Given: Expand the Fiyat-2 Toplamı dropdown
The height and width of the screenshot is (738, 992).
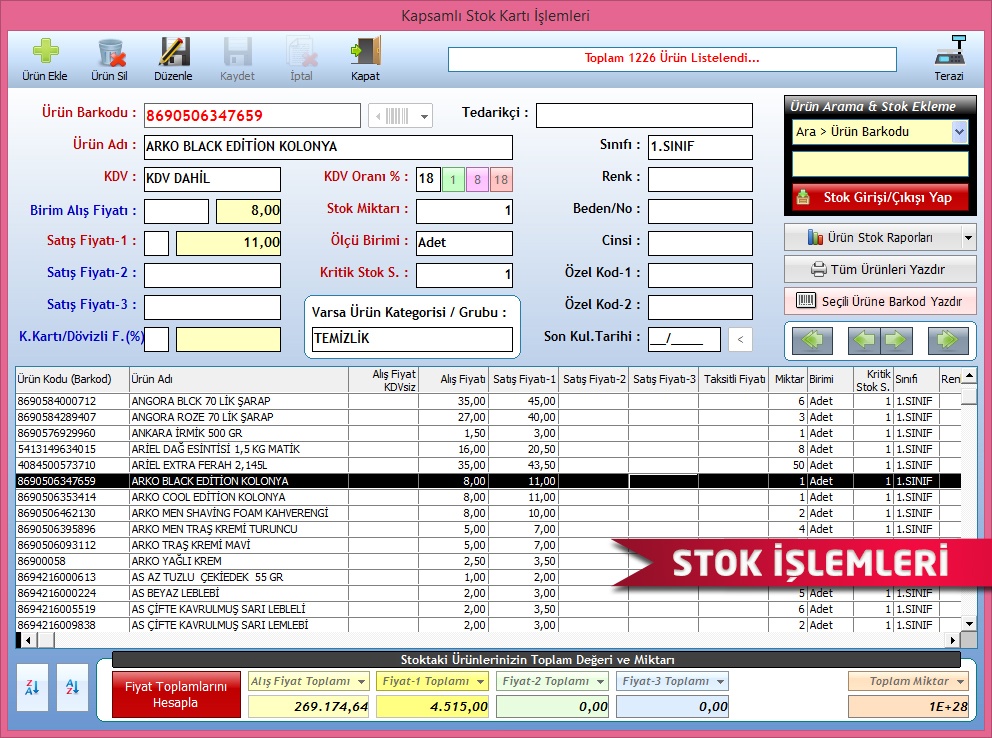Looking at the screenshot, I should tap(600, 682).
